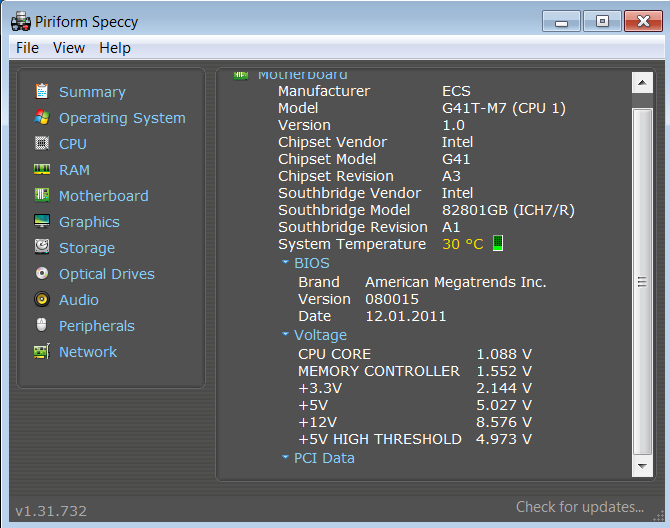This screenshot has width=670, height=528.
Task: Click the CPU chip icon
Action: (x=42, y=144)
